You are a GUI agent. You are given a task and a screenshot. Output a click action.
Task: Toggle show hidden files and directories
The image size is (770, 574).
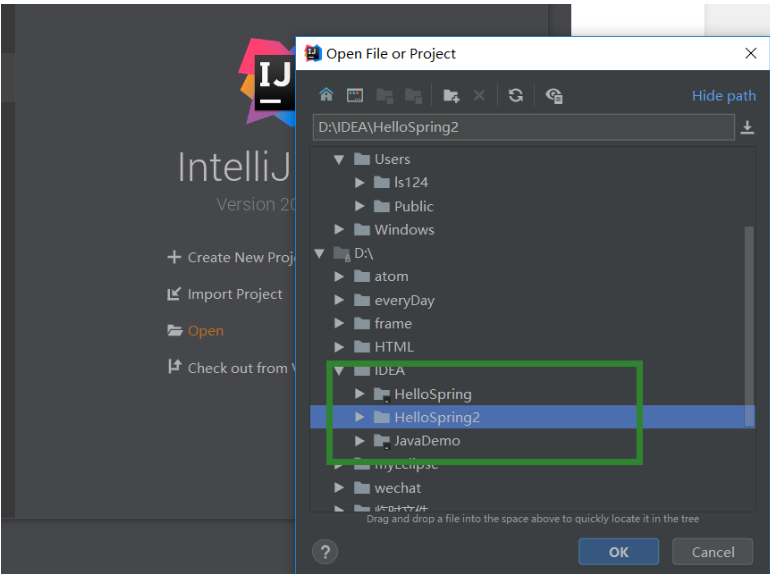pyautogui.click(x=554, y=95)
